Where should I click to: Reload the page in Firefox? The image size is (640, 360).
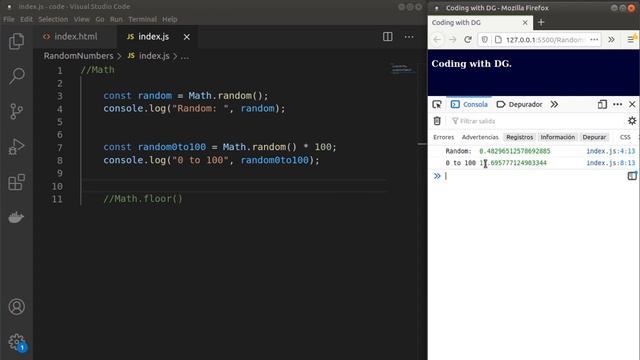coord(468,40)
